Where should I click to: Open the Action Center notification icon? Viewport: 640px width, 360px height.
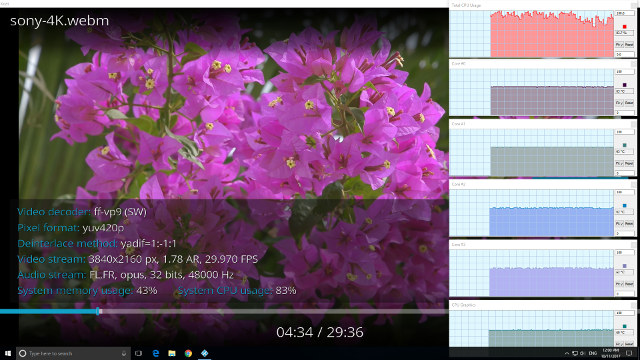[629, 353]
